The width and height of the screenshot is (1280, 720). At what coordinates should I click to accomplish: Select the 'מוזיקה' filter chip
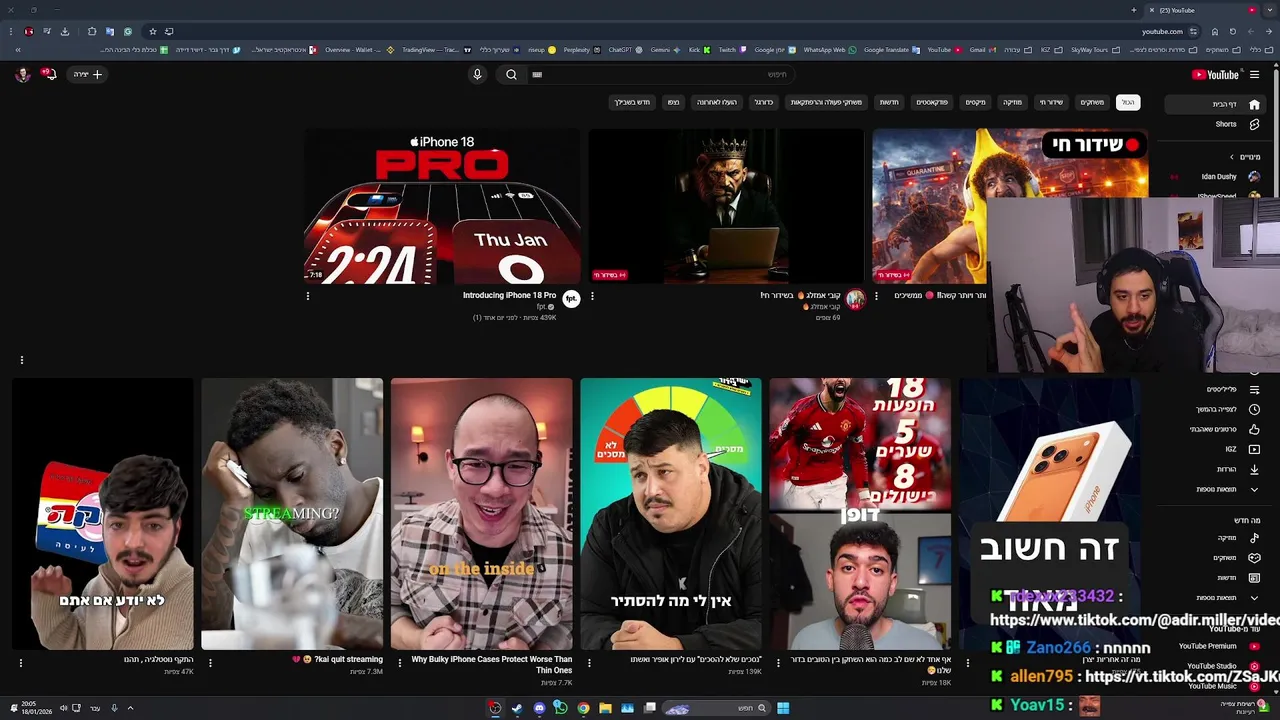pos(1012,102)
